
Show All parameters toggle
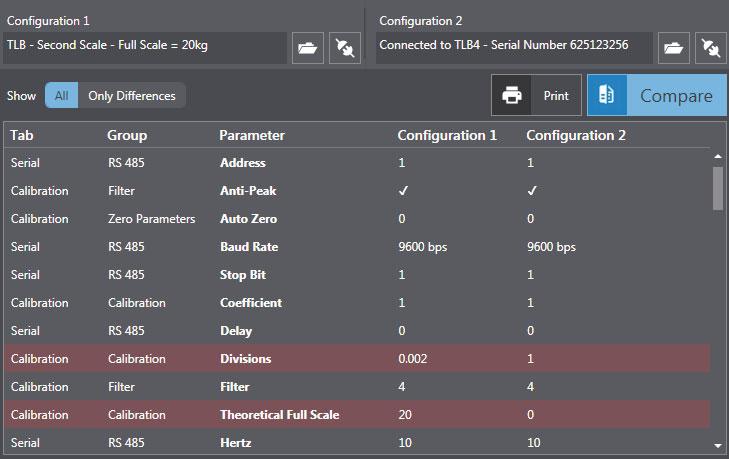click(61, 96)
